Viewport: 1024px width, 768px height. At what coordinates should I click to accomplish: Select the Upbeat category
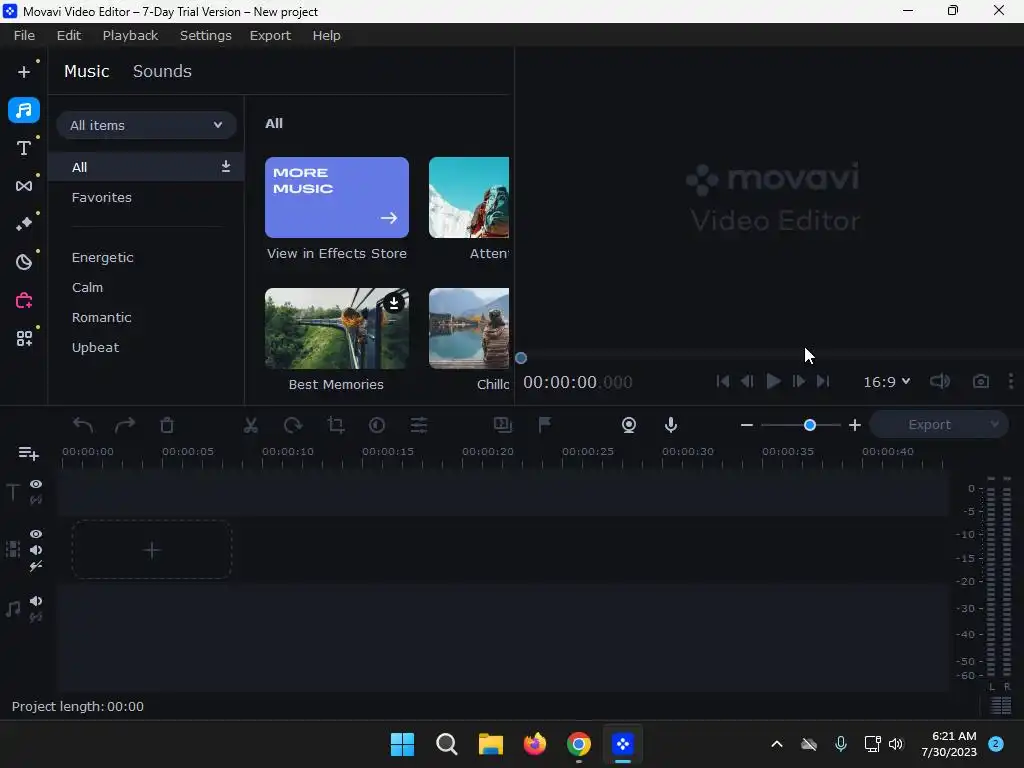coord(95,347)
